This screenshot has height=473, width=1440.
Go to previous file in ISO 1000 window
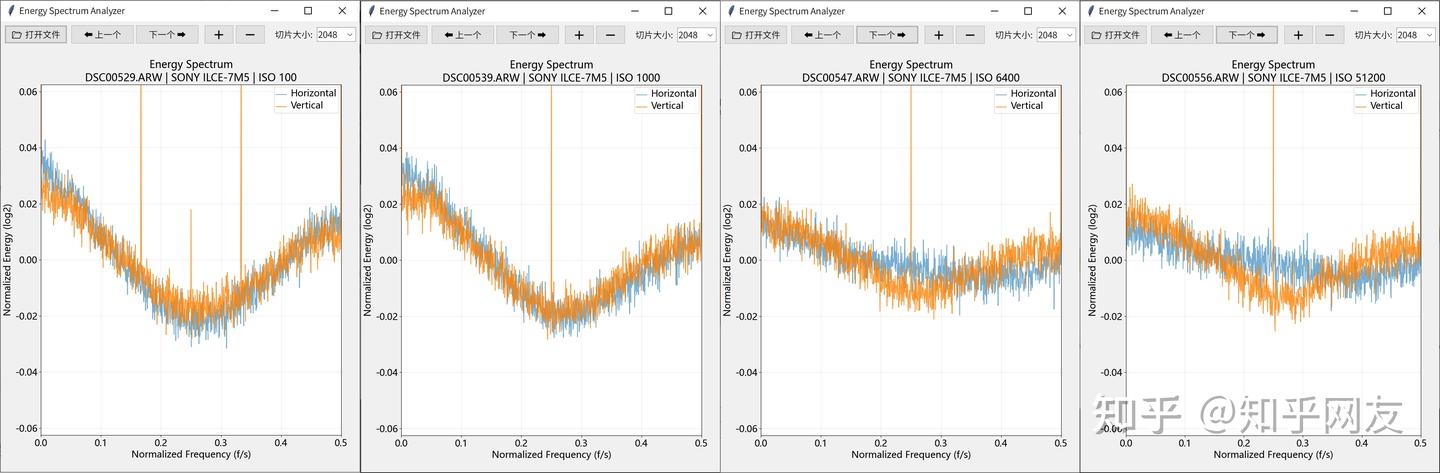463,34
